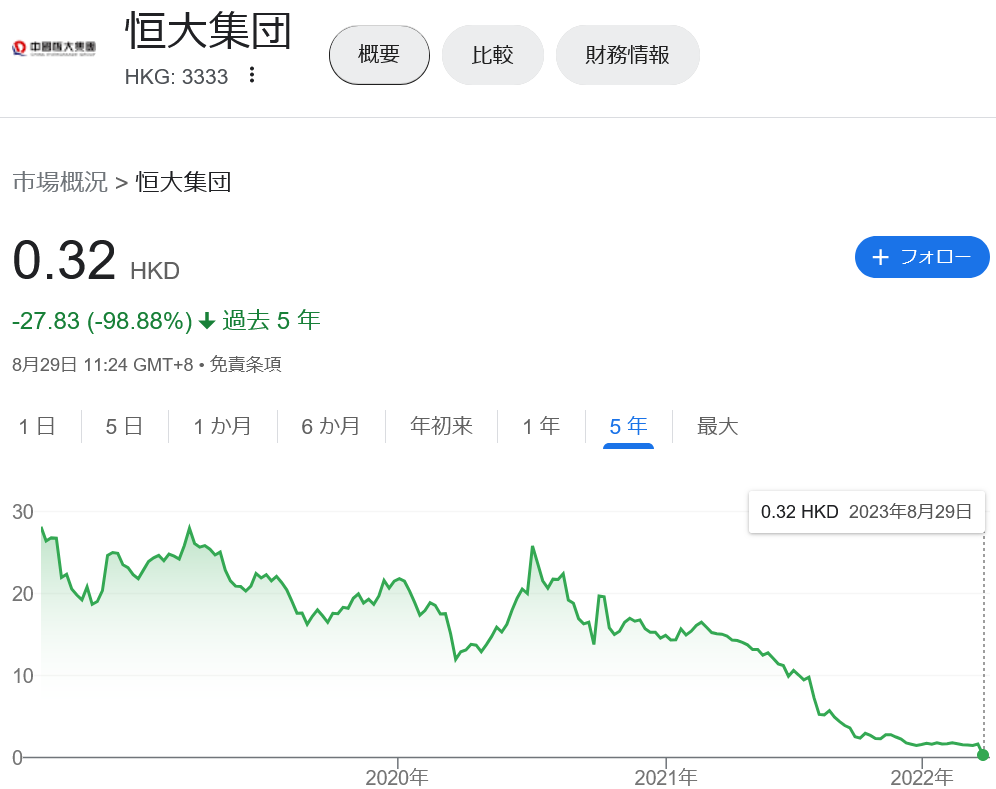The width and height of the screenshot is (996, 789).
Task: Click the 20 y-axis label
Action: click(23, 594)
